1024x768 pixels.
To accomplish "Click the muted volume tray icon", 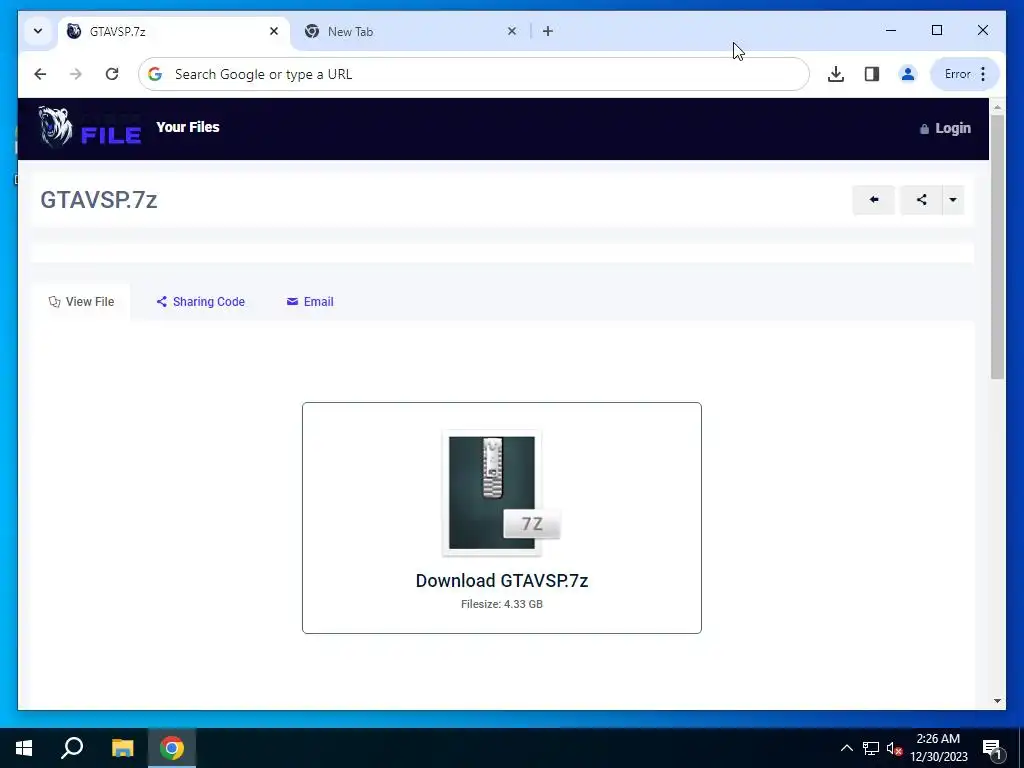I will (895, 748).
